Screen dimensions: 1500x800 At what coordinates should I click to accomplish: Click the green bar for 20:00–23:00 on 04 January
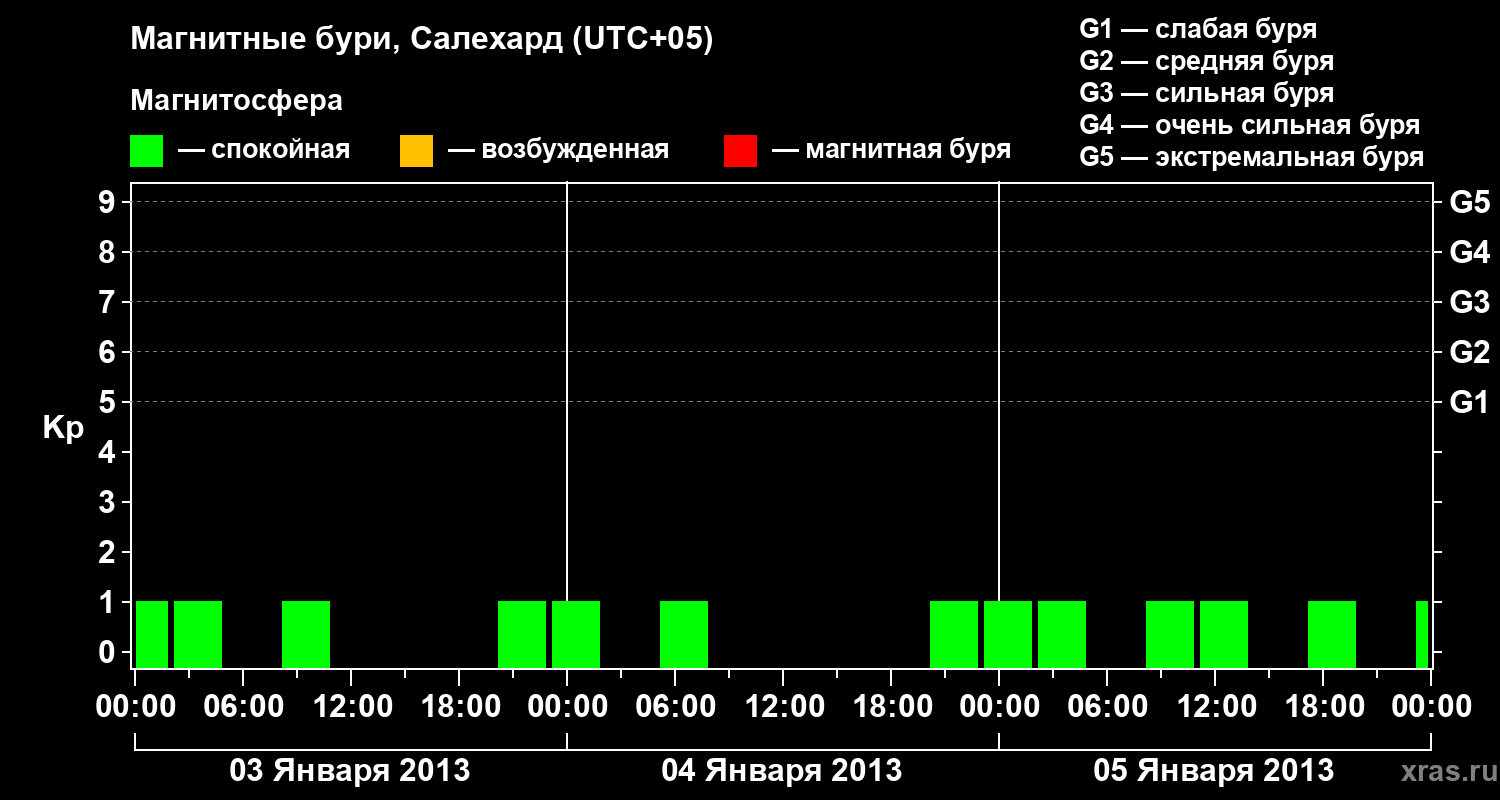(954, 634)
